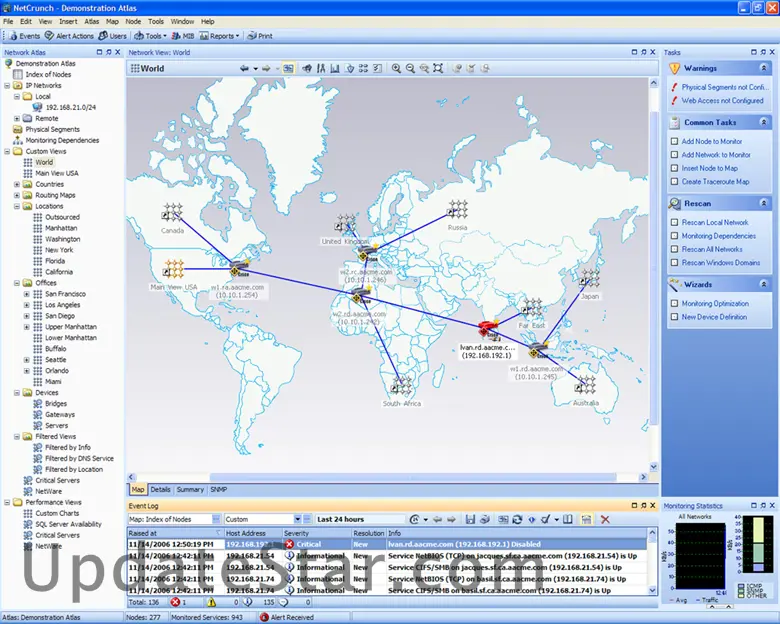Click the map horizontal scrollbar thumb
Viewport: 780px width, 624px height.
[x=413, y=477]
